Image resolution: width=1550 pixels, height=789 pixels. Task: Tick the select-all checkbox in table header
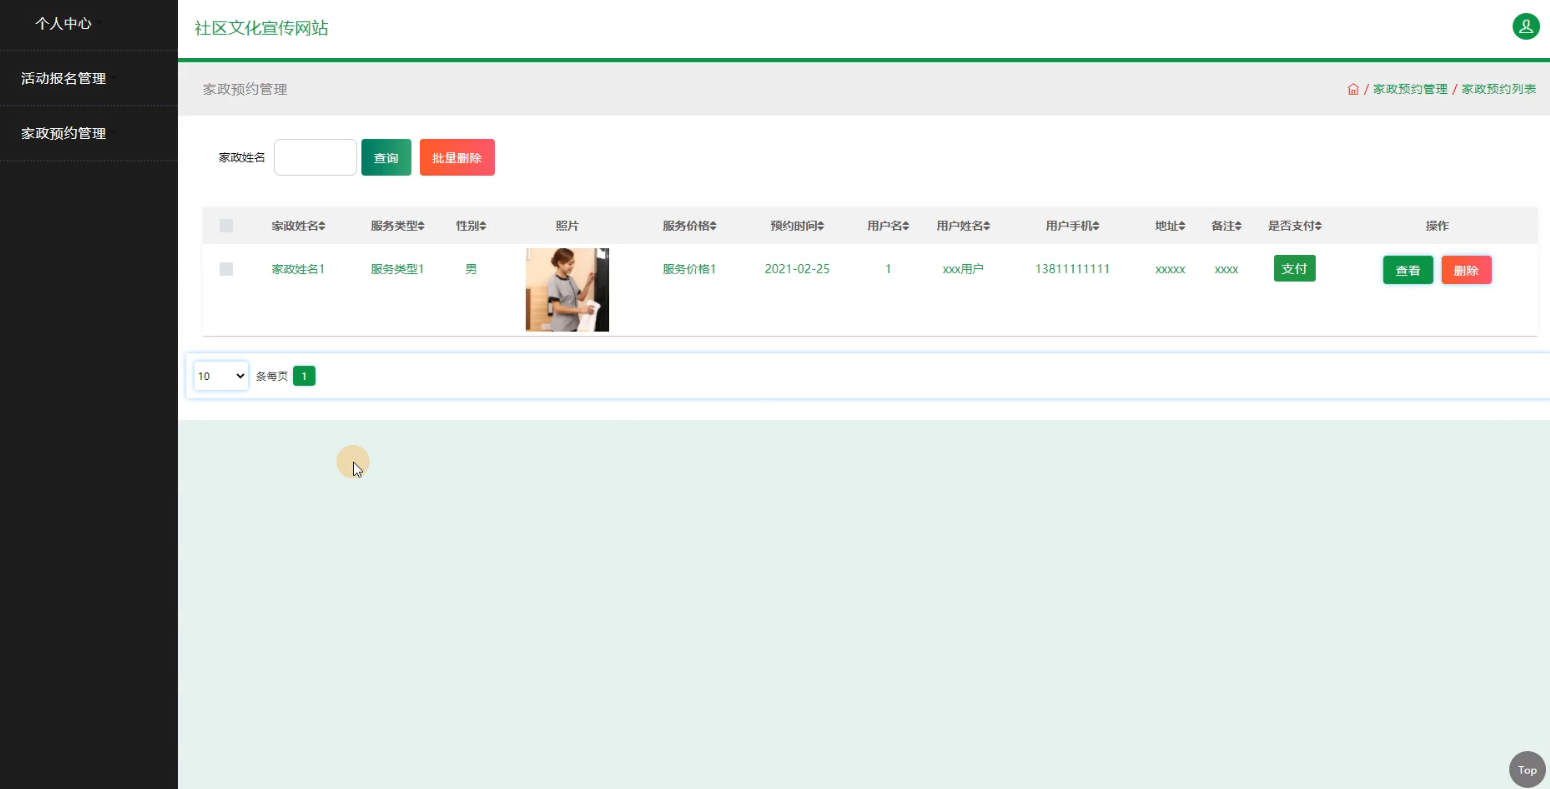coord(226,226)
